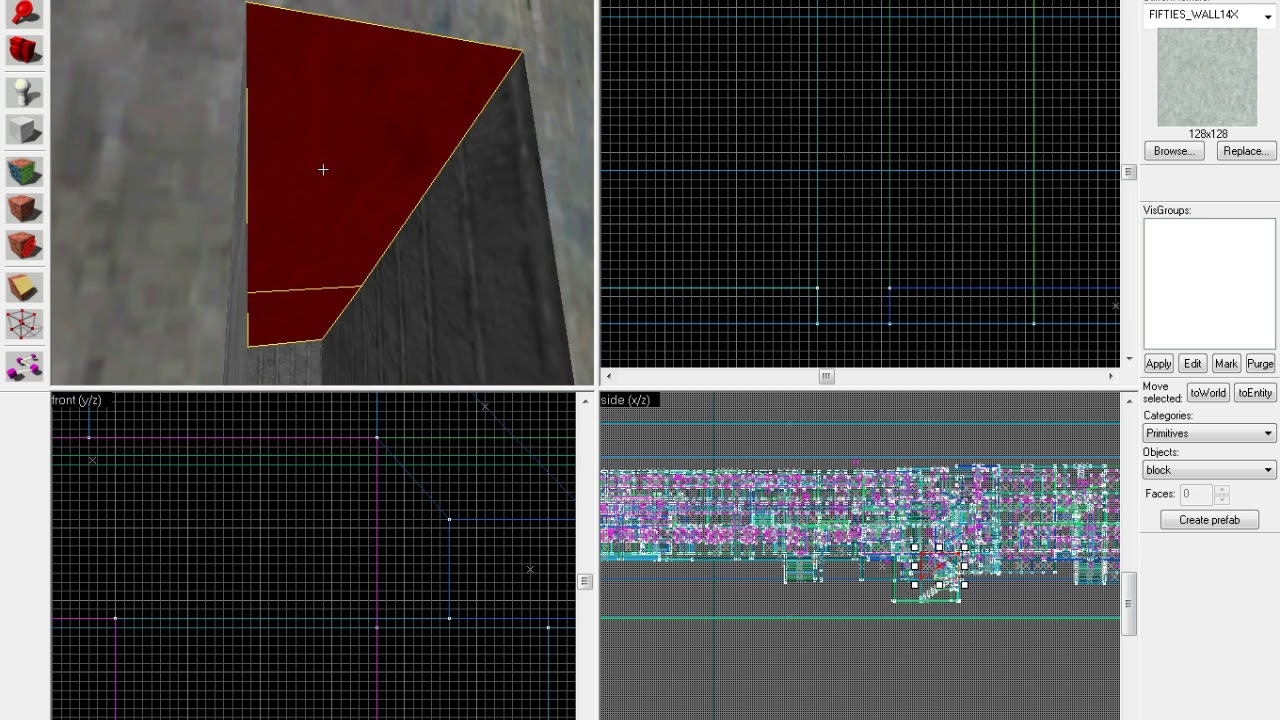Open the Categories Primitives dropdown
The image size is (1280, 720).
[1209, 433]
